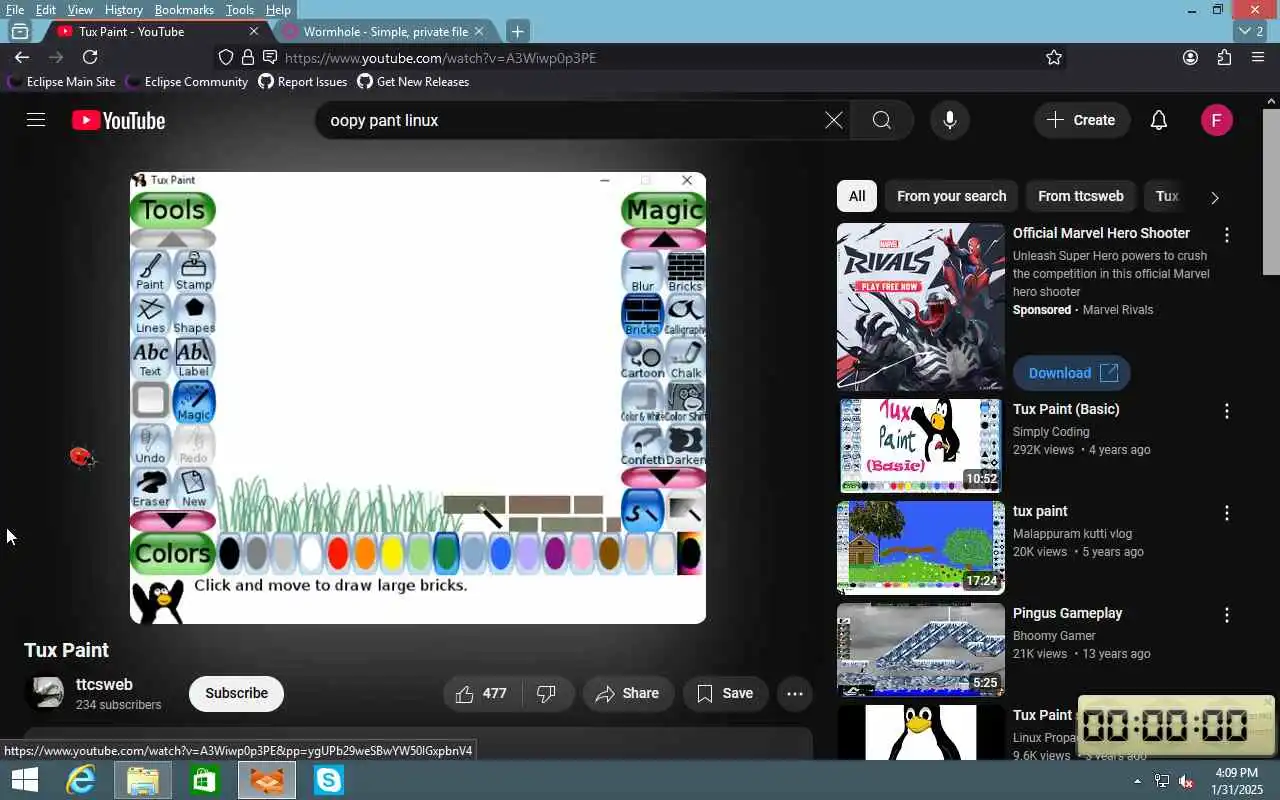The image size is (1280, 800).
Task: Open Firefox account icon in toolbar
Action: (1190, 57)
